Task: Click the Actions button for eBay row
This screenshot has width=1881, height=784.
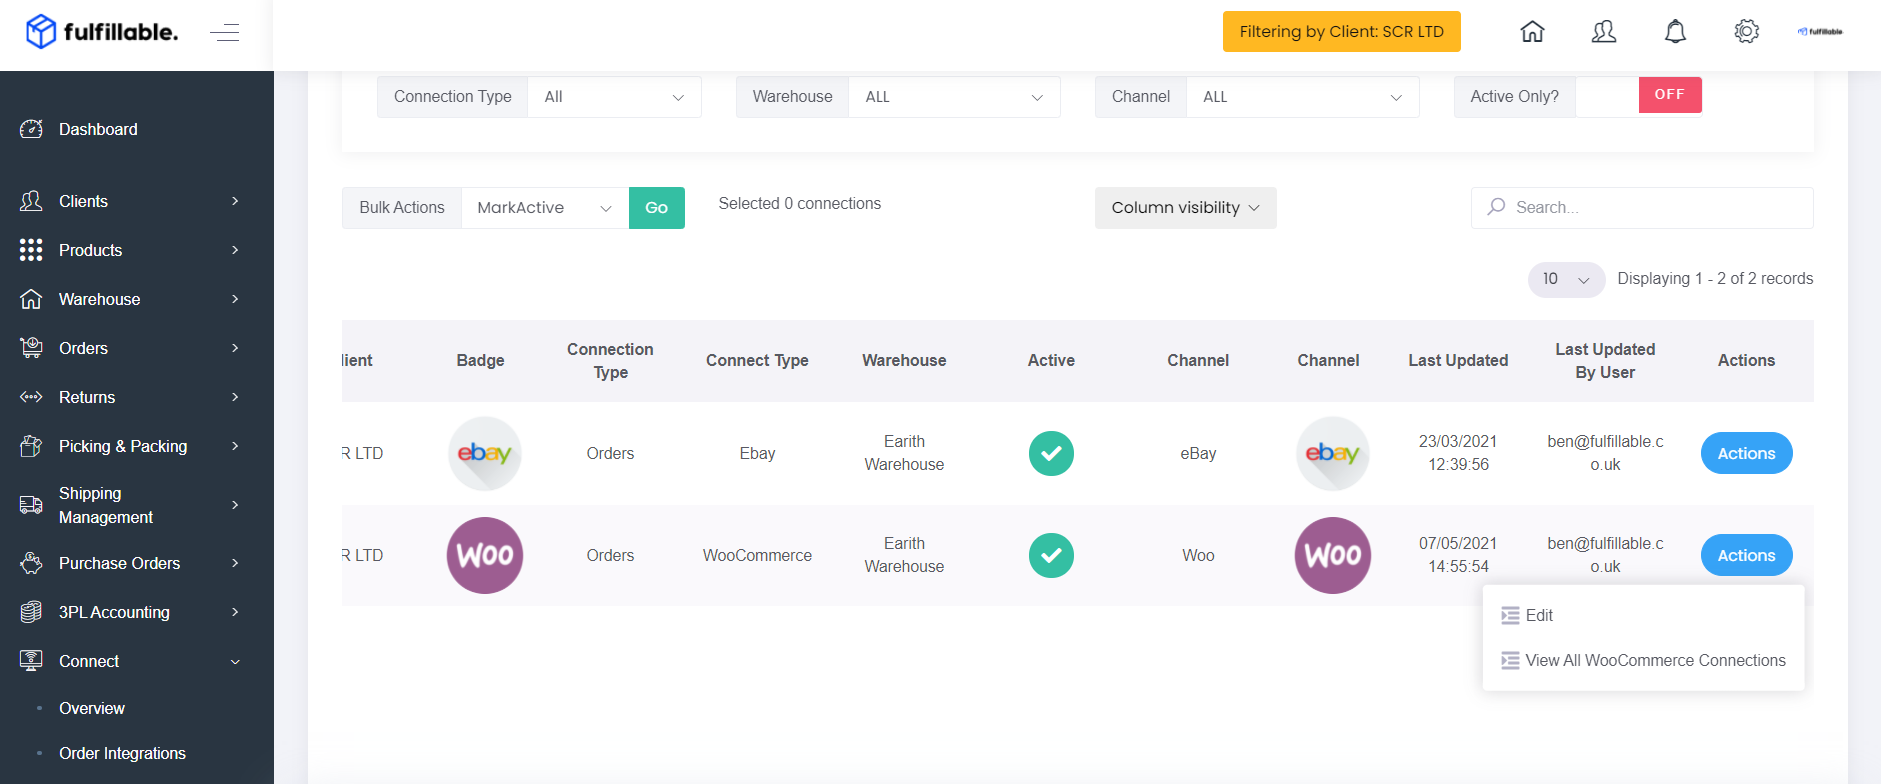Action: [1746, 453]
